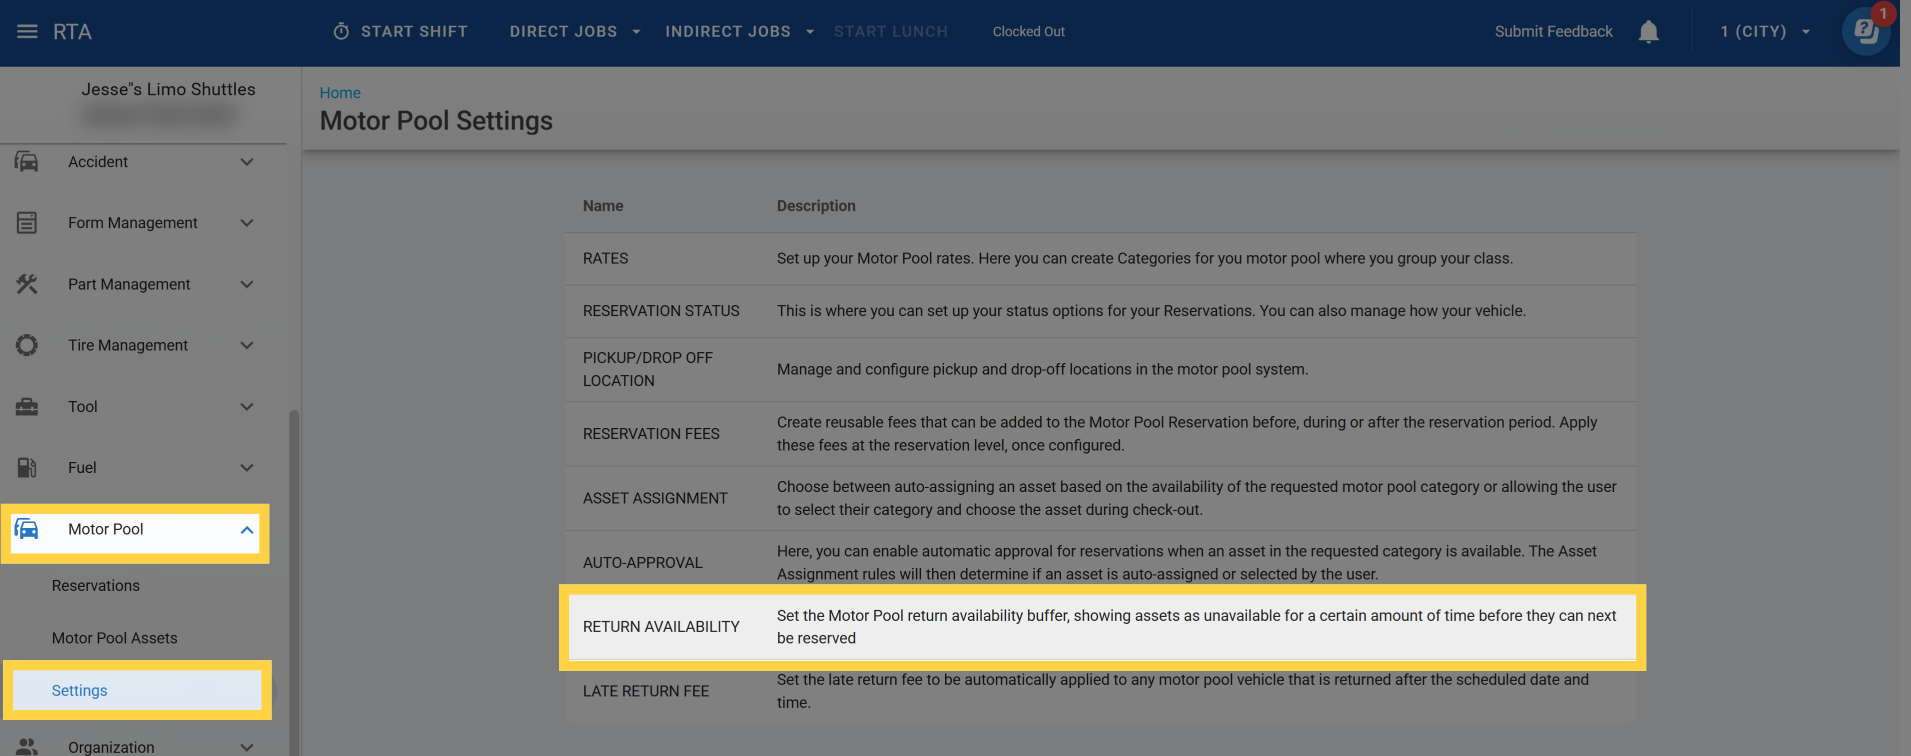Select Motor Pool Assets in sidebar
The width and height of the screenshot is (1911, 756).
pyautogui.click(x=115, y=638)
